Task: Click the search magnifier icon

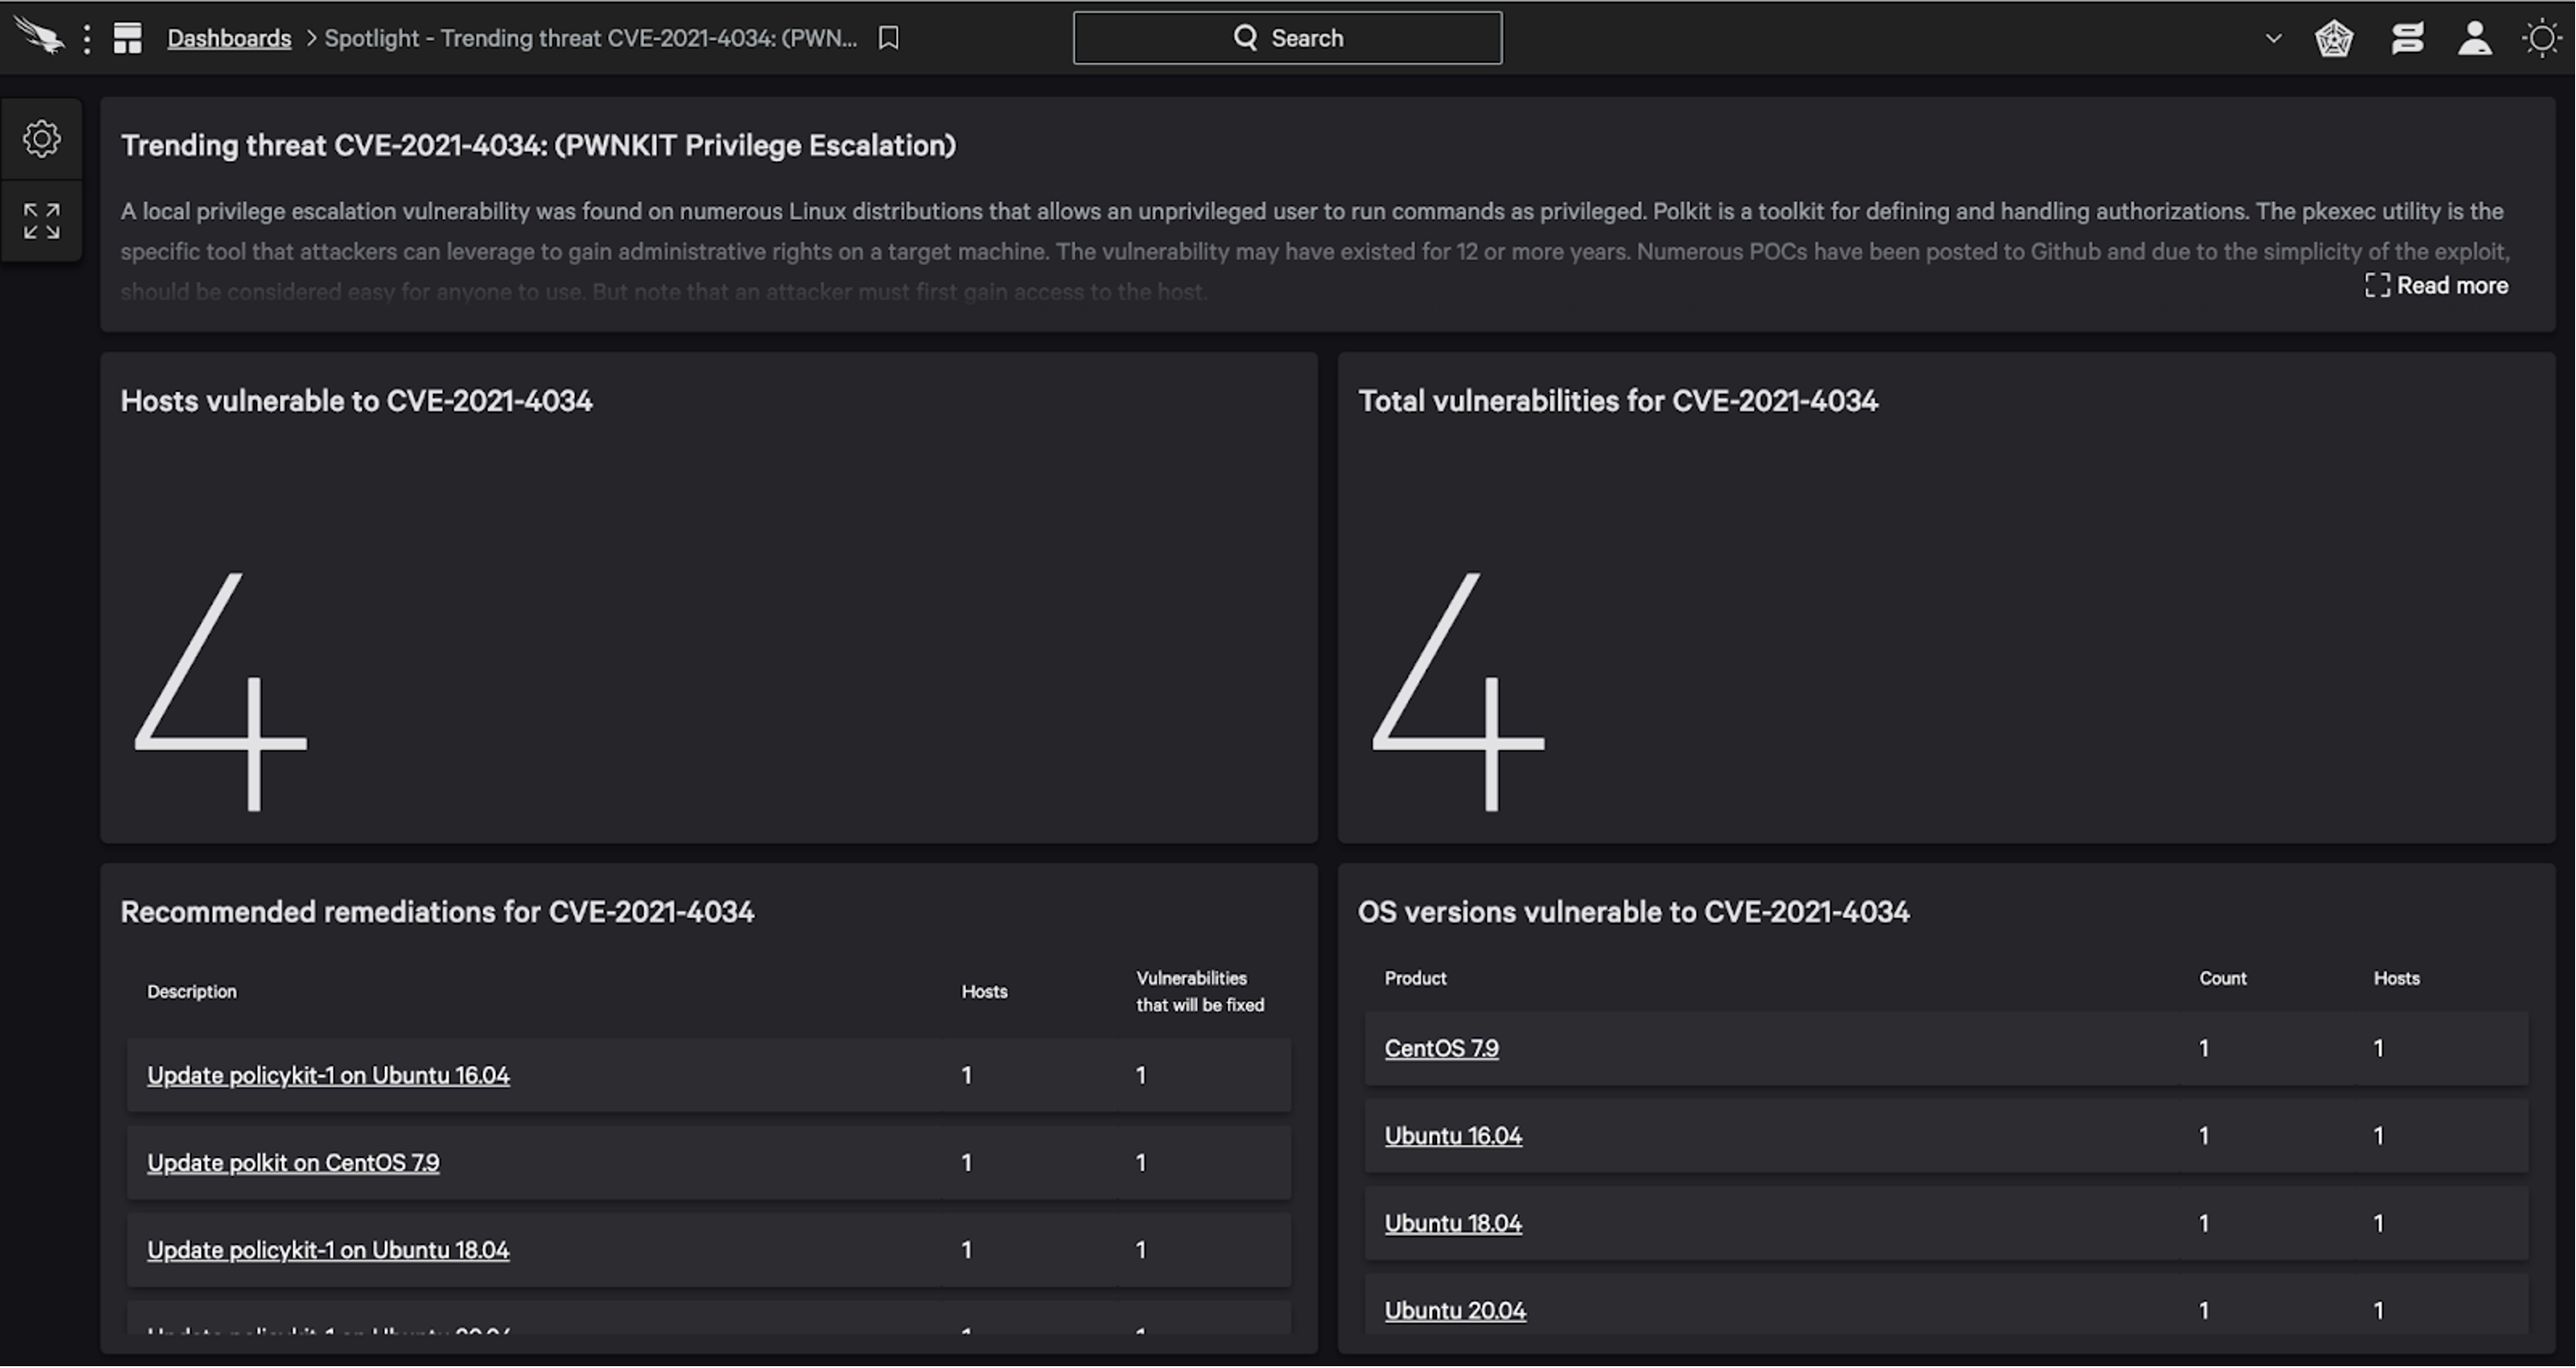Action: point(1245,38)
